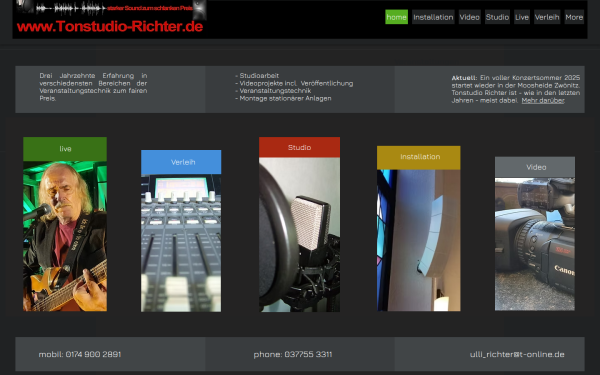This screenshot has width=600, height=375.
Task: Open the studio microphone photo
Action: pos(299,235)
